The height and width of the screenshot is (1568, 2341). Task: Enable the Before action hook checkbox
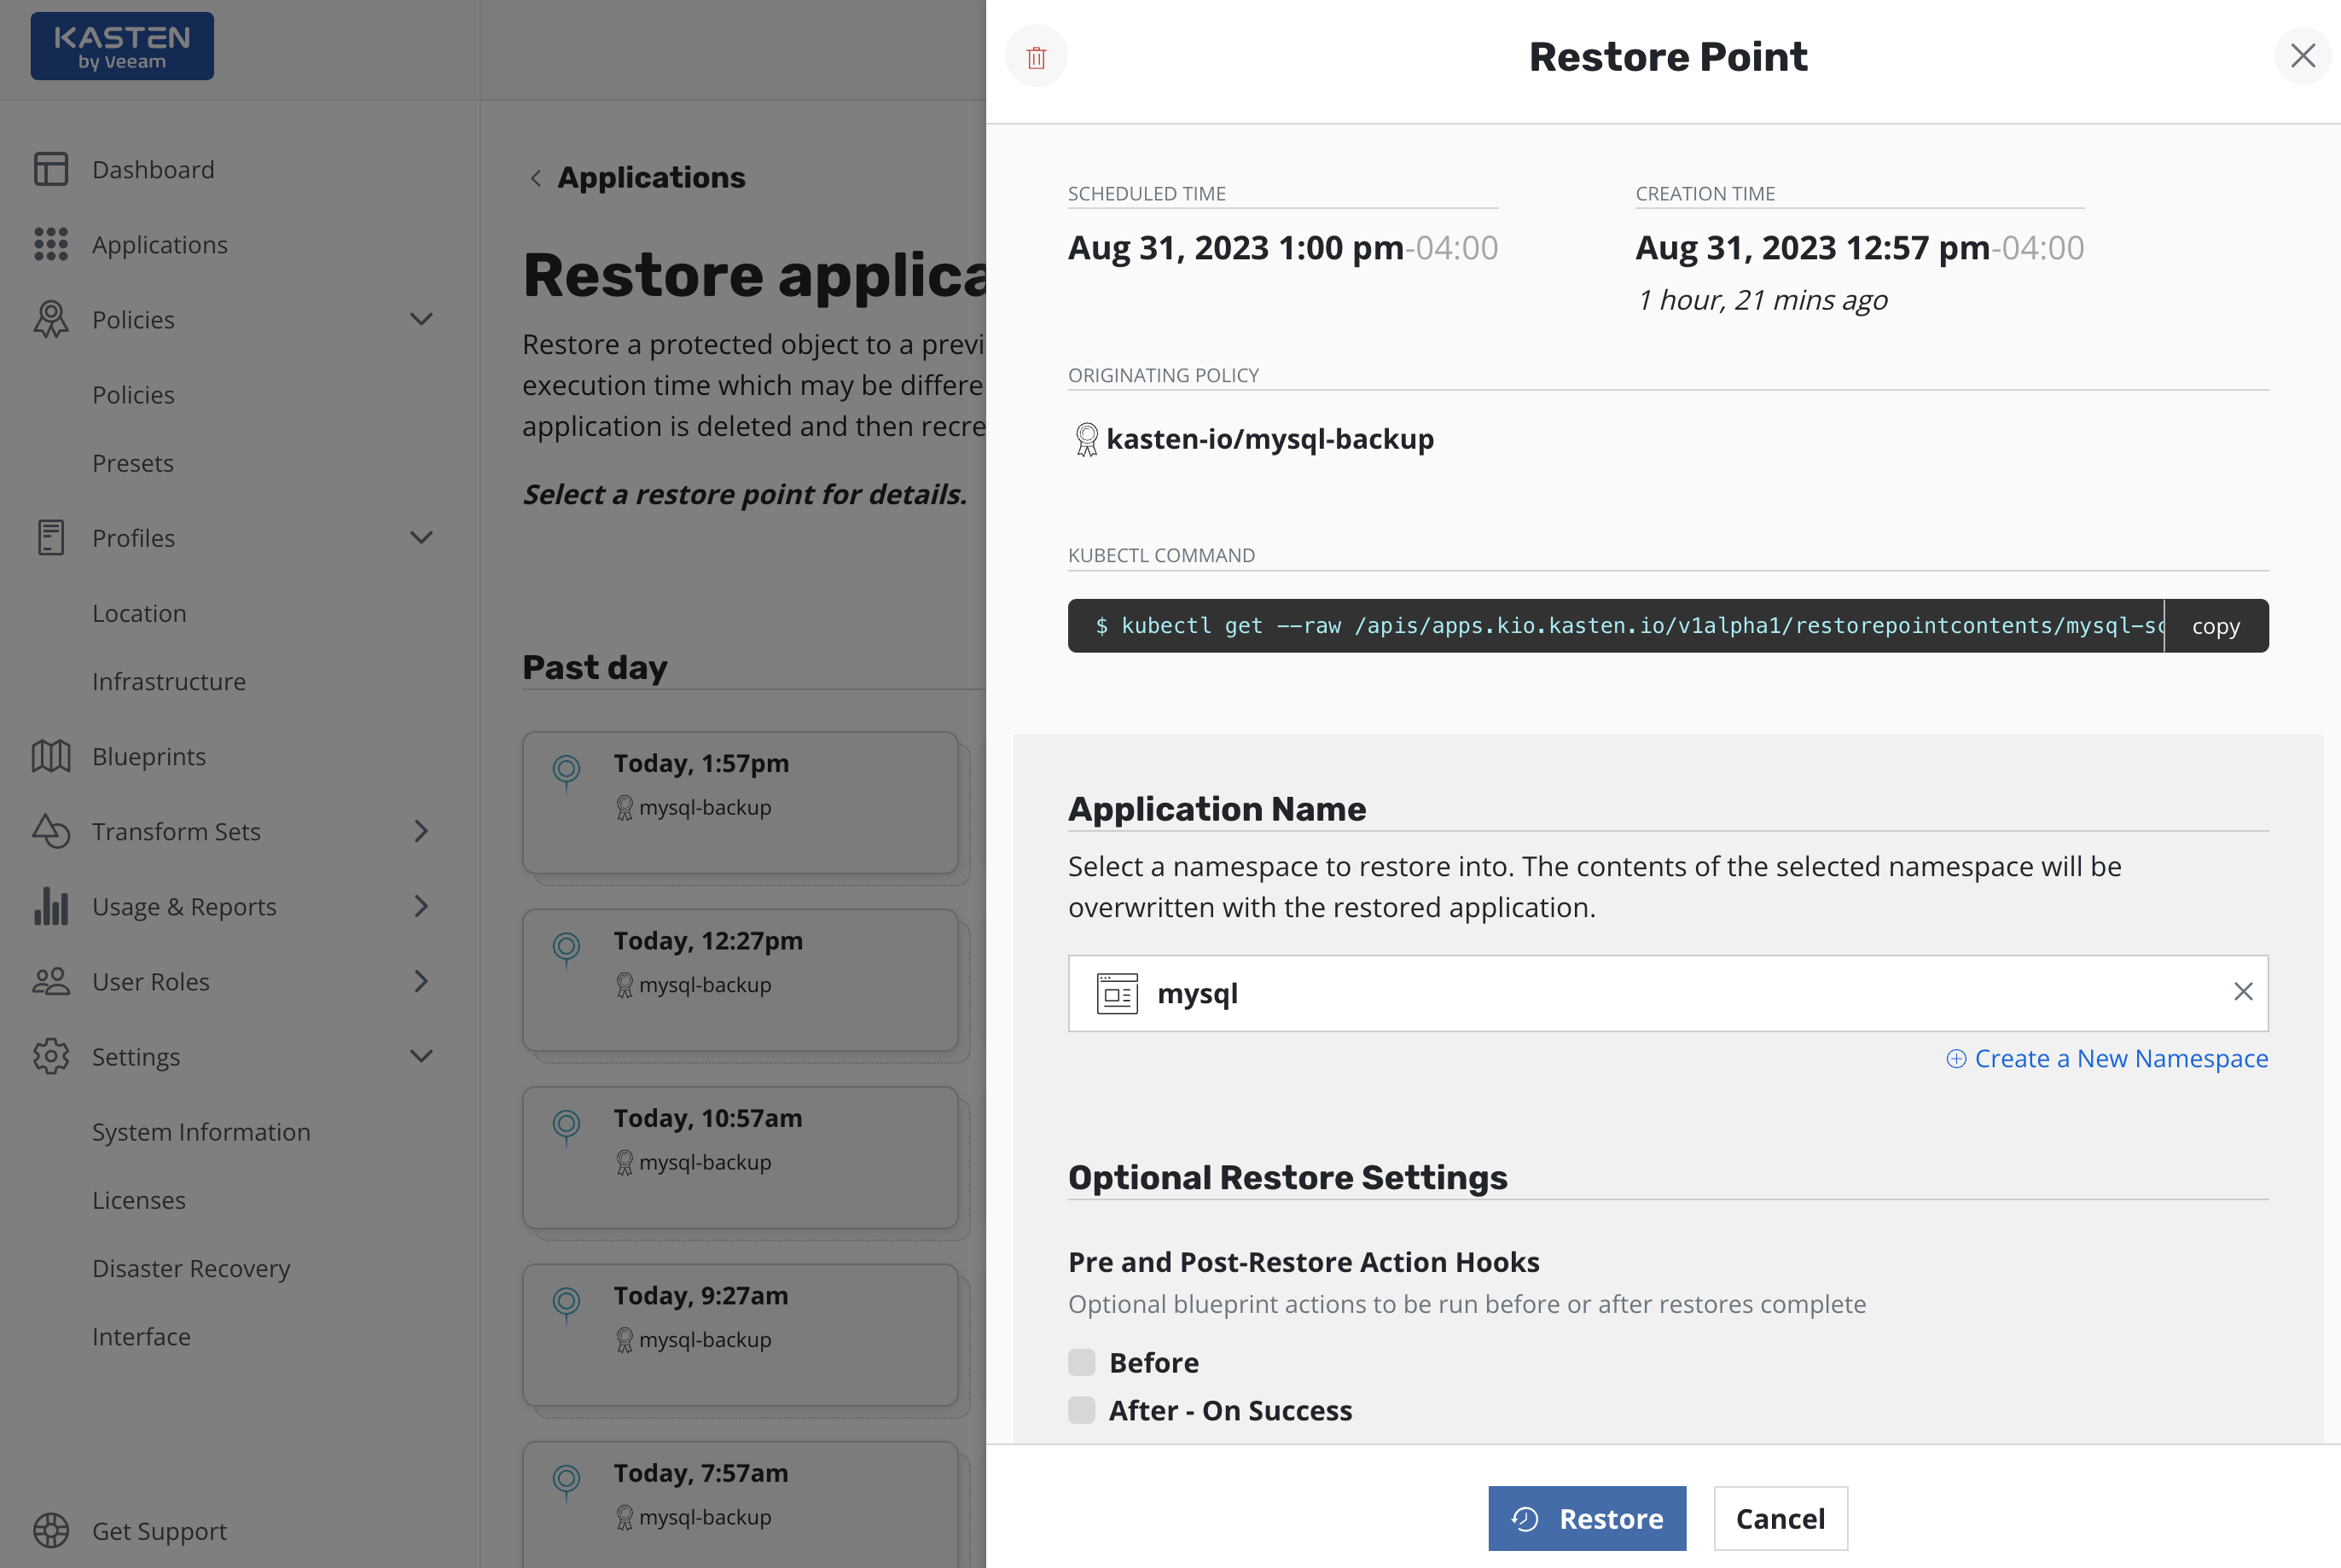point(1081,1362)
